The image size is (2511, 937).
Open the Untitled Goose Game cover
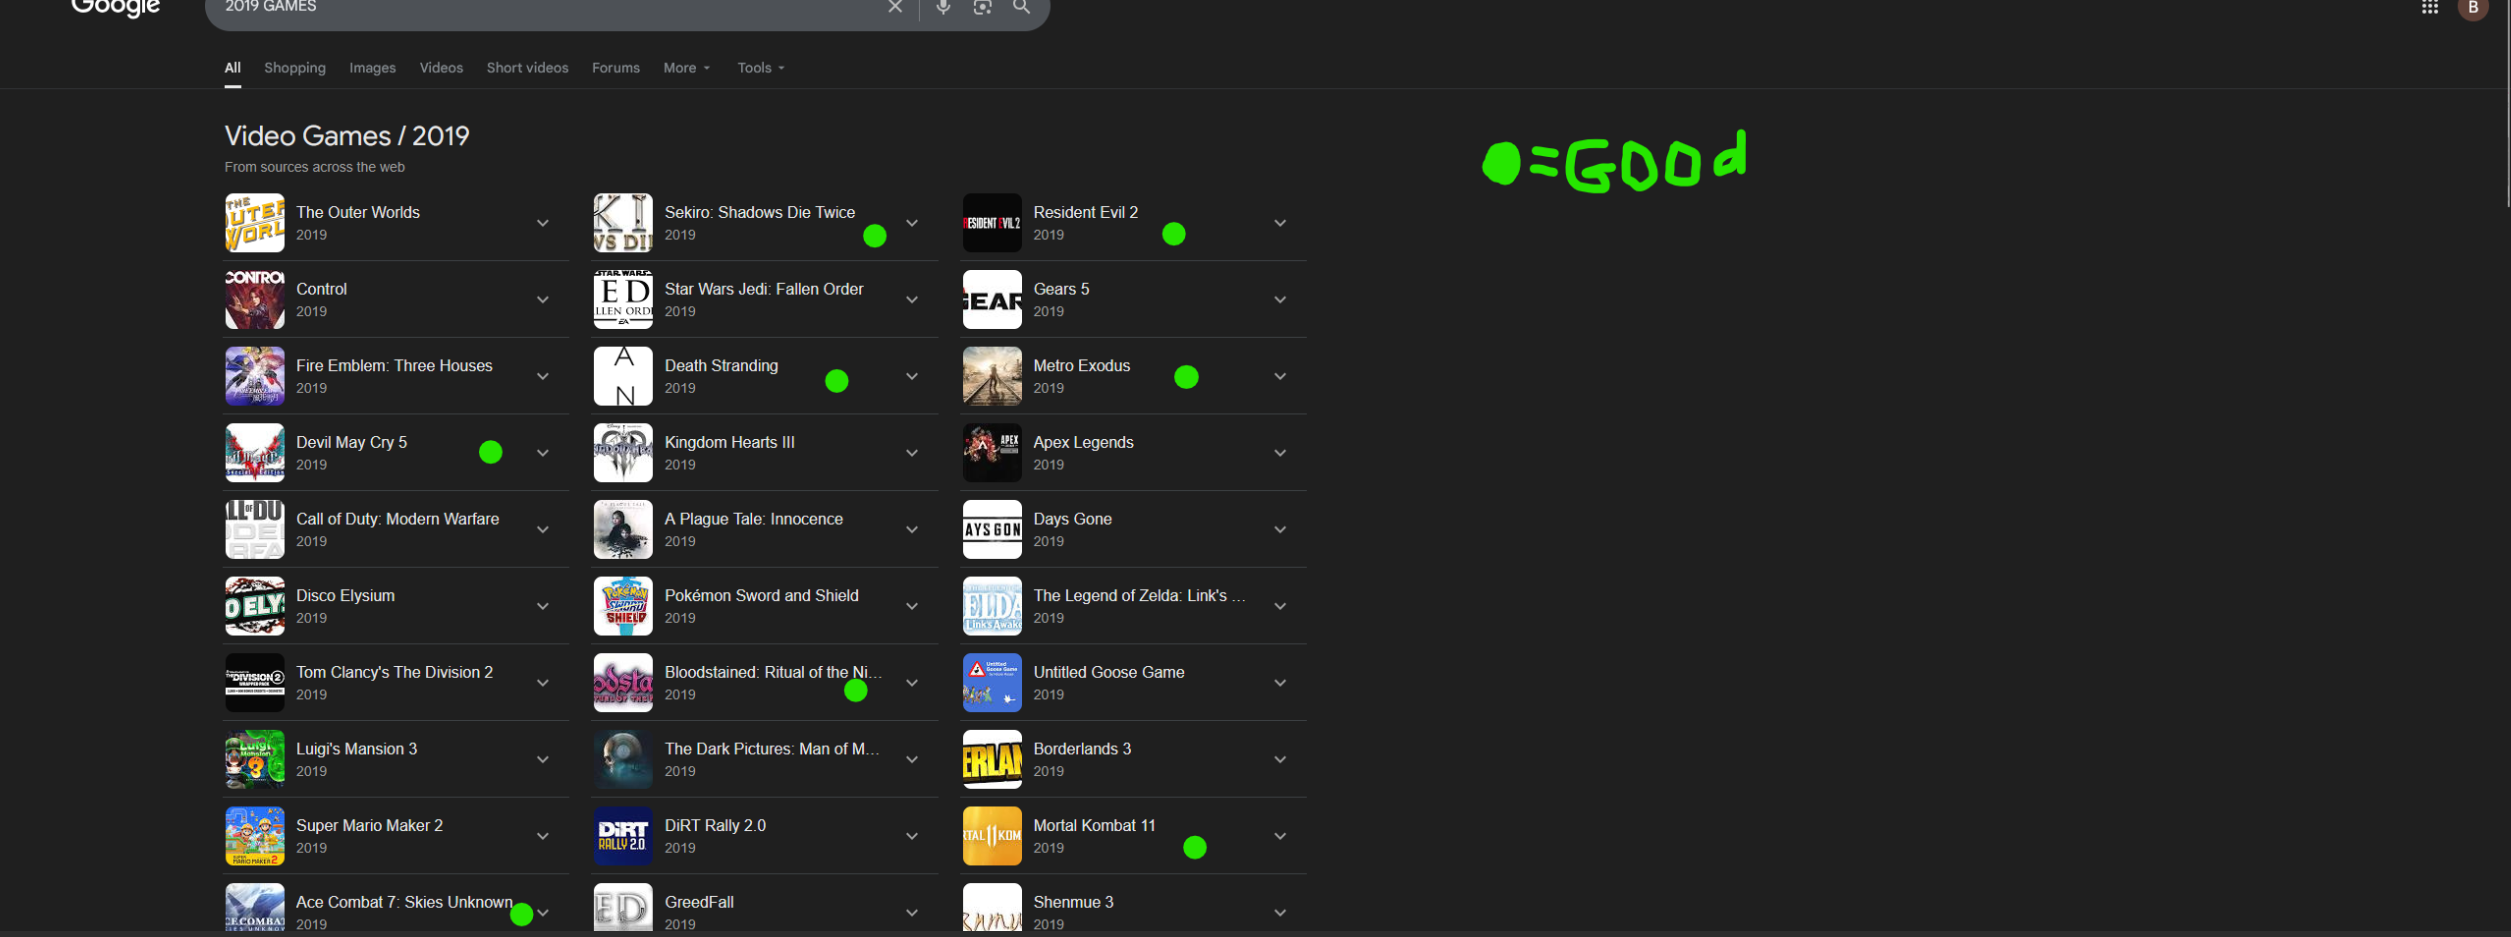[992, 683]
